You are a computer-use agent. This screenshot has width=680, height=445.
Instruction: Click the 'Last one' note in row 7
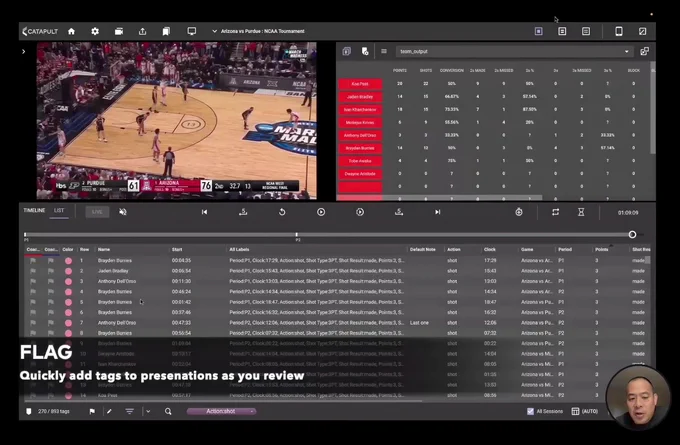pyautogui.click(x=419, y=323)
